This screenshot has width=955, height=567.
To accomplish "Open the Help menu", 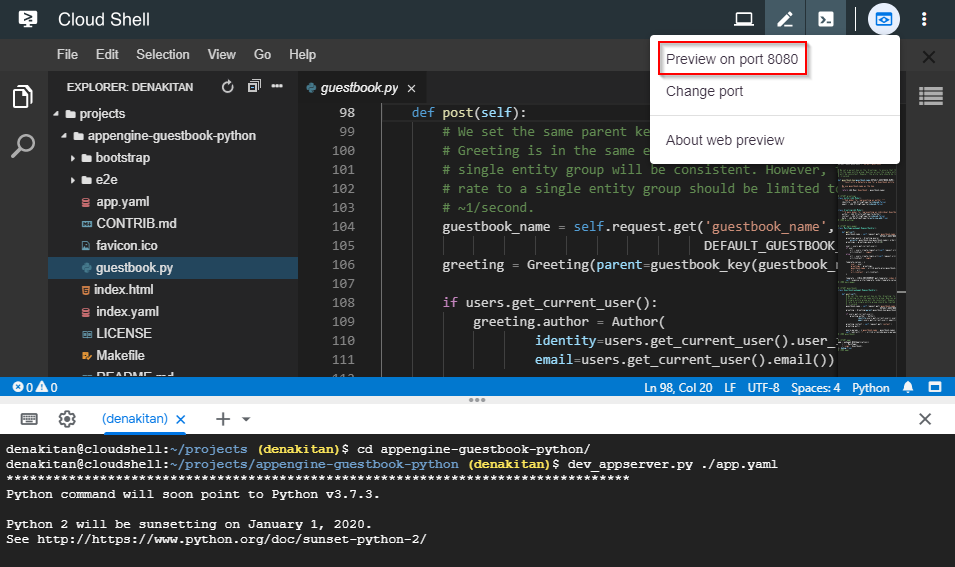I will (302, 55).
